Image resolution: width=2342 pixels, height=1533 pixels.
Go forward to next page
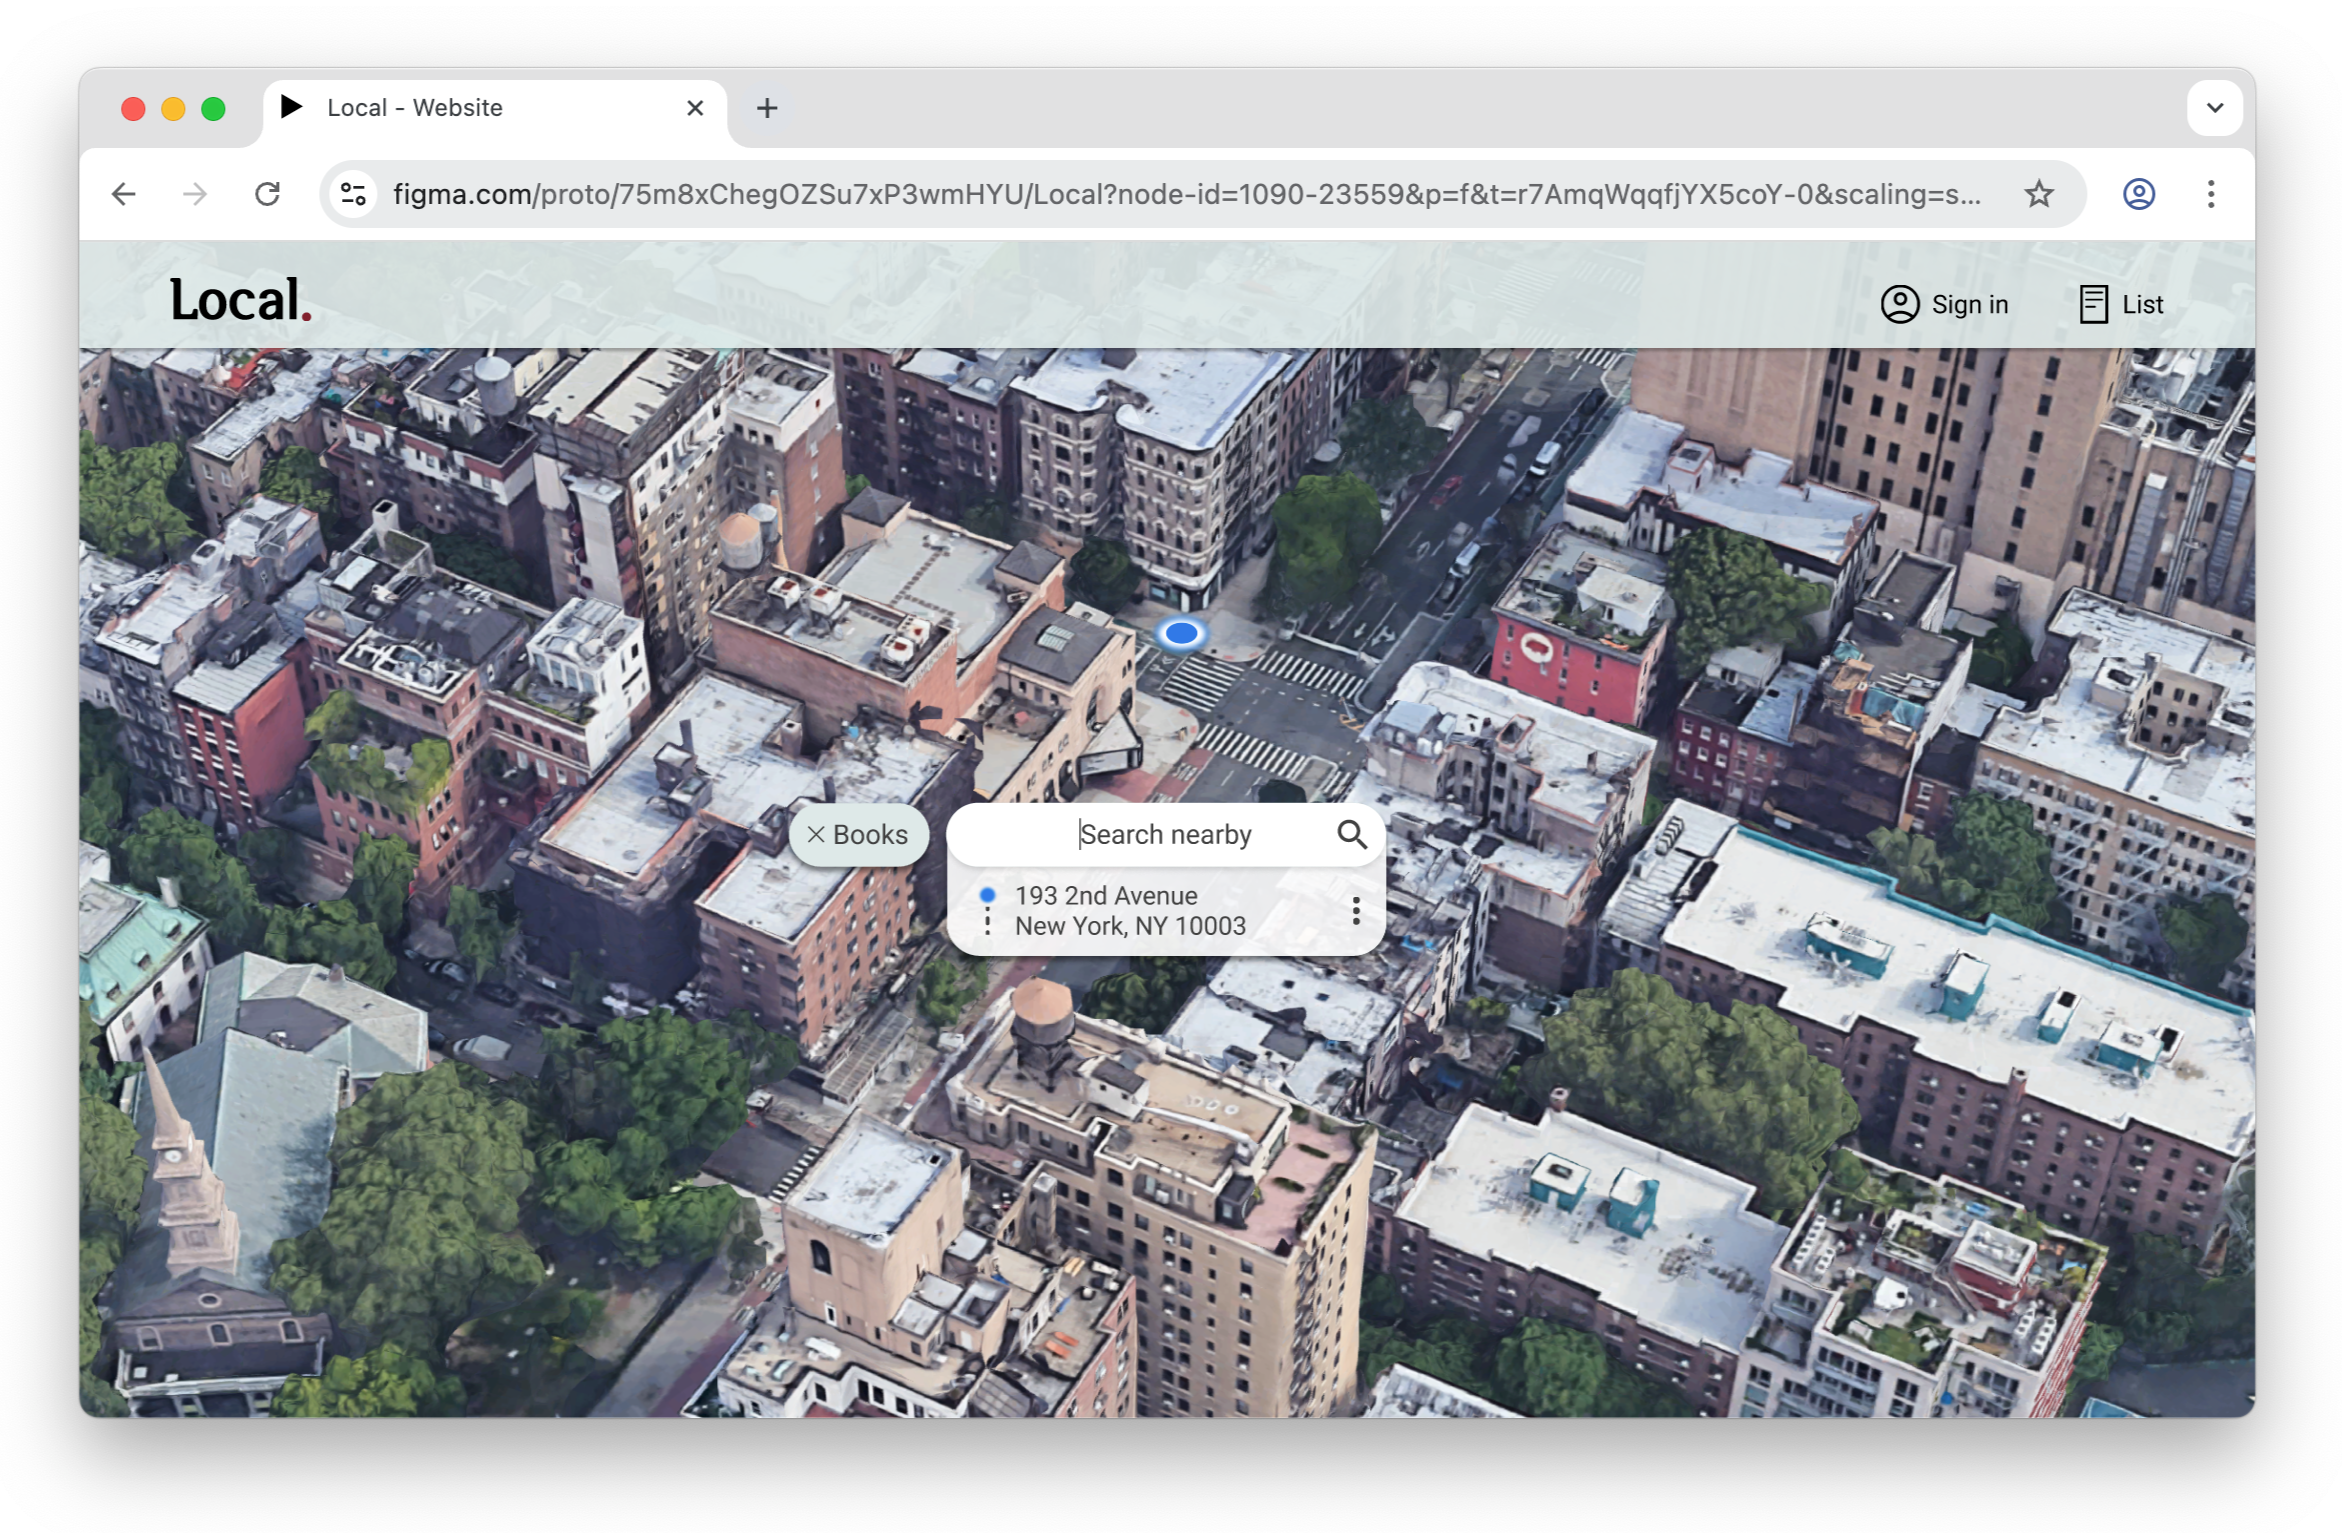(x=196, y=194)
